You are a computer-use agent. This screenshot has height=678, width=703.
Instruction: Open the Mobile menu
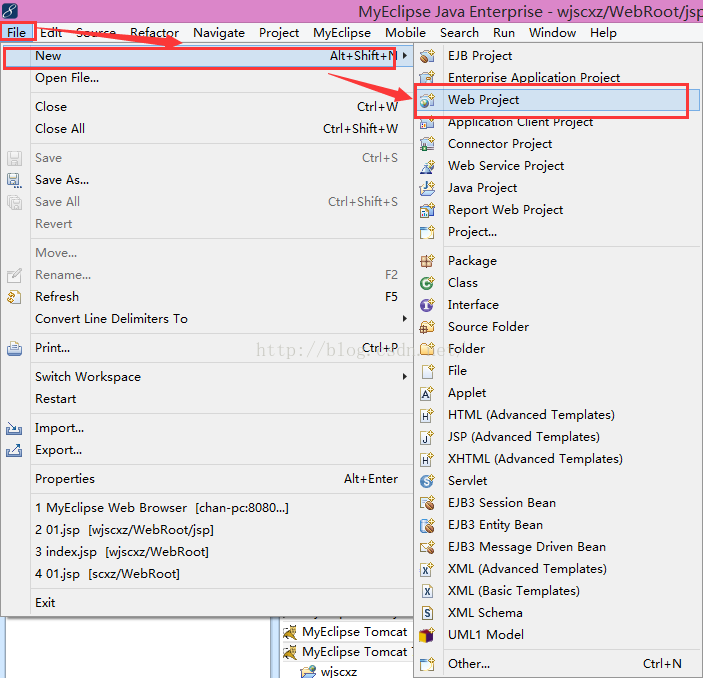[405, 33]
